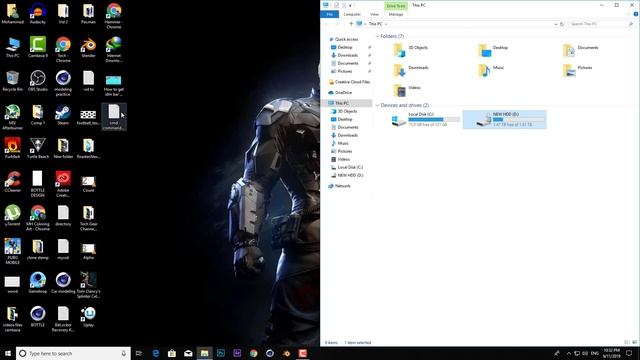This screenshot has height=360, width=640.
Task: Select Adobe Creative Cloud desktop icon
Action: [x=63, y=184]
